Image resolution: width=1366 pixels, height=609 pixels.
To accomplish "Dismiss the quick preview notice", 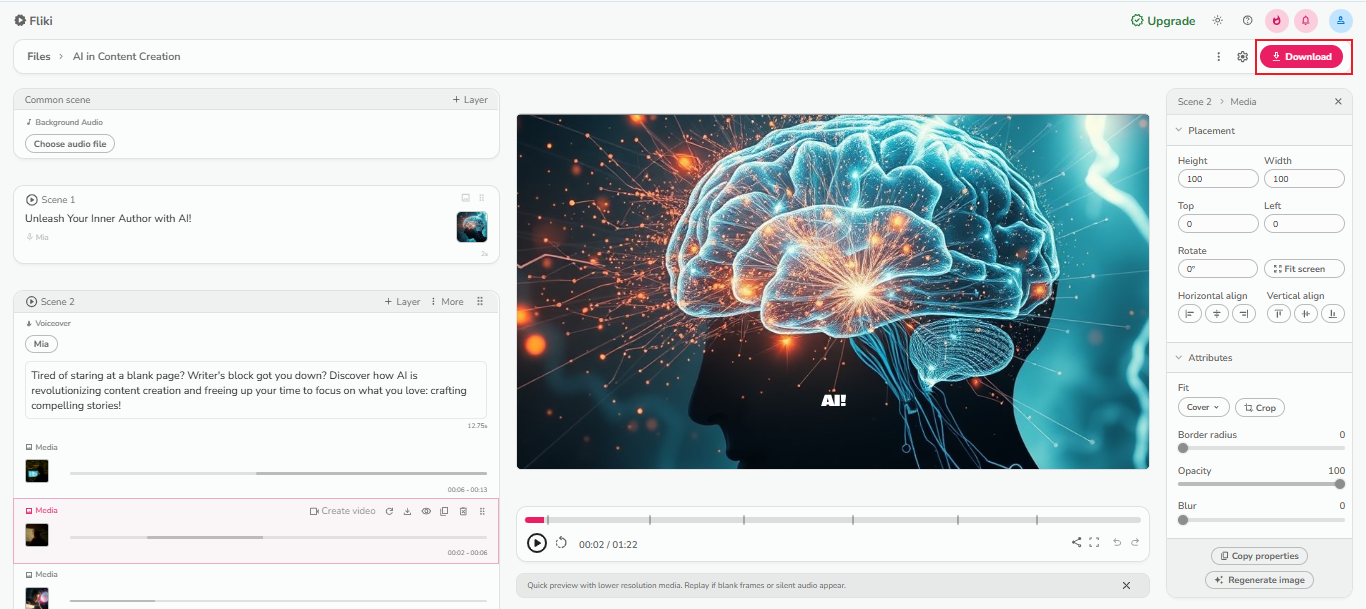I will [x=1126, y=585].
